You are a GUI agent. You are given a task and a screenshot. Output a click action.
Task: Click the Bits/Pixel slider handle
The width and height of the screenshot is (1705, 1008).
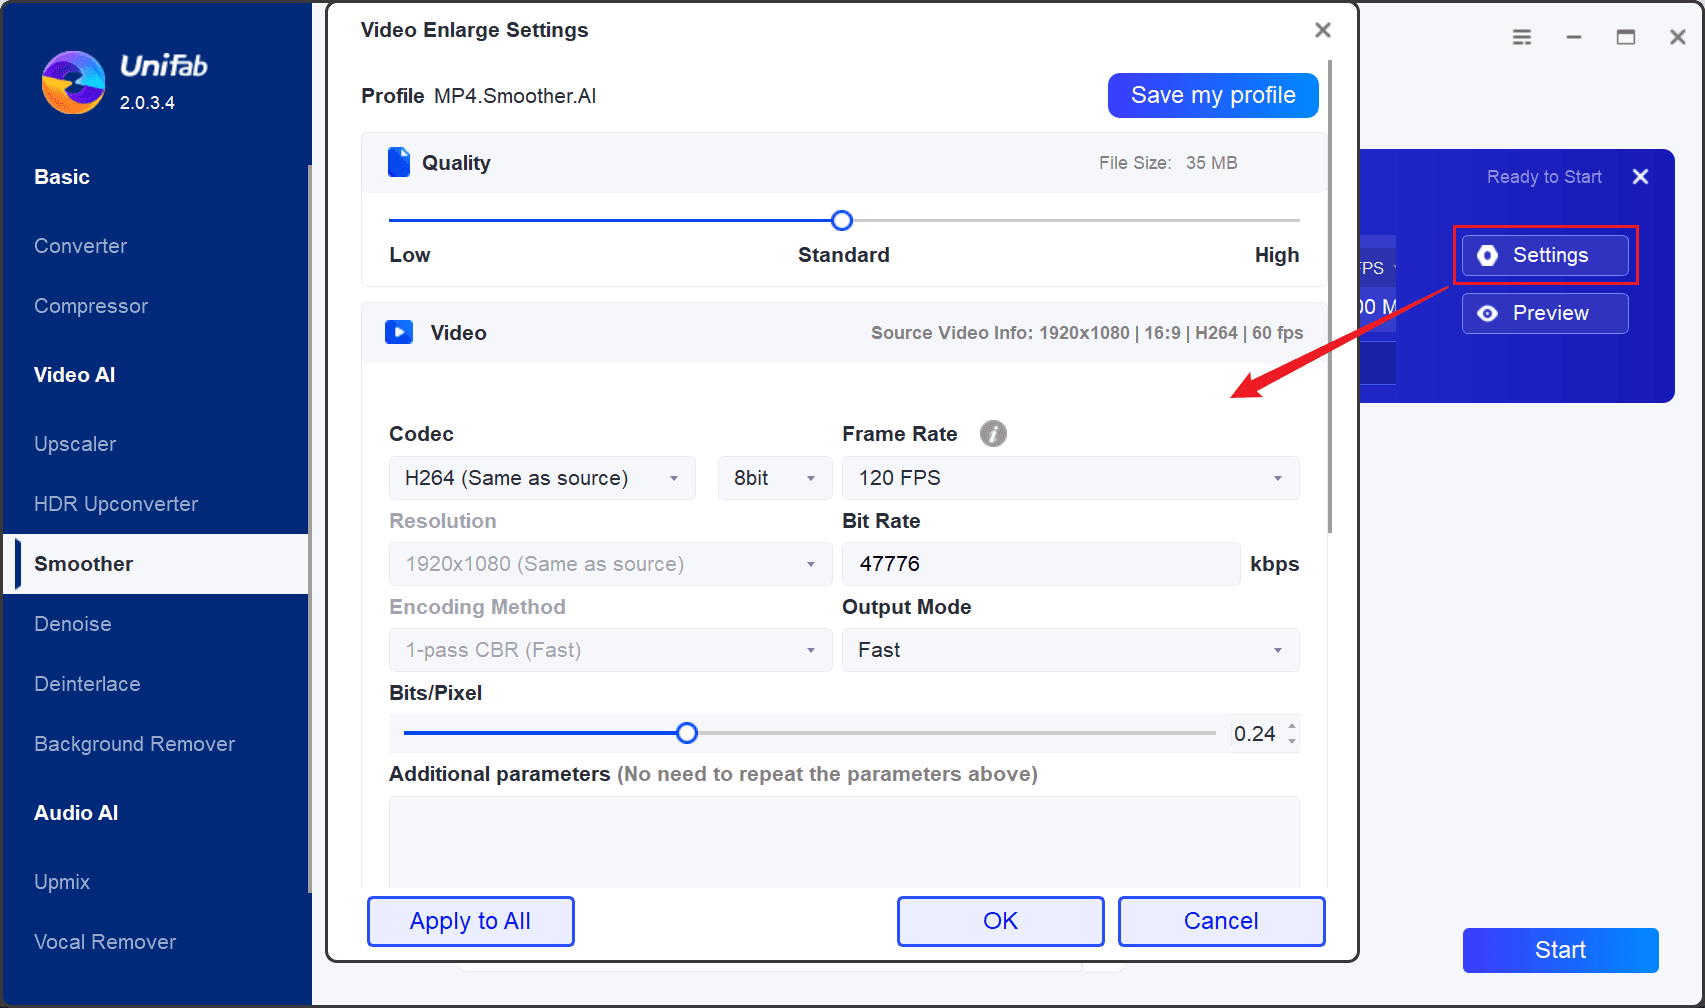[x=687, y=733]
